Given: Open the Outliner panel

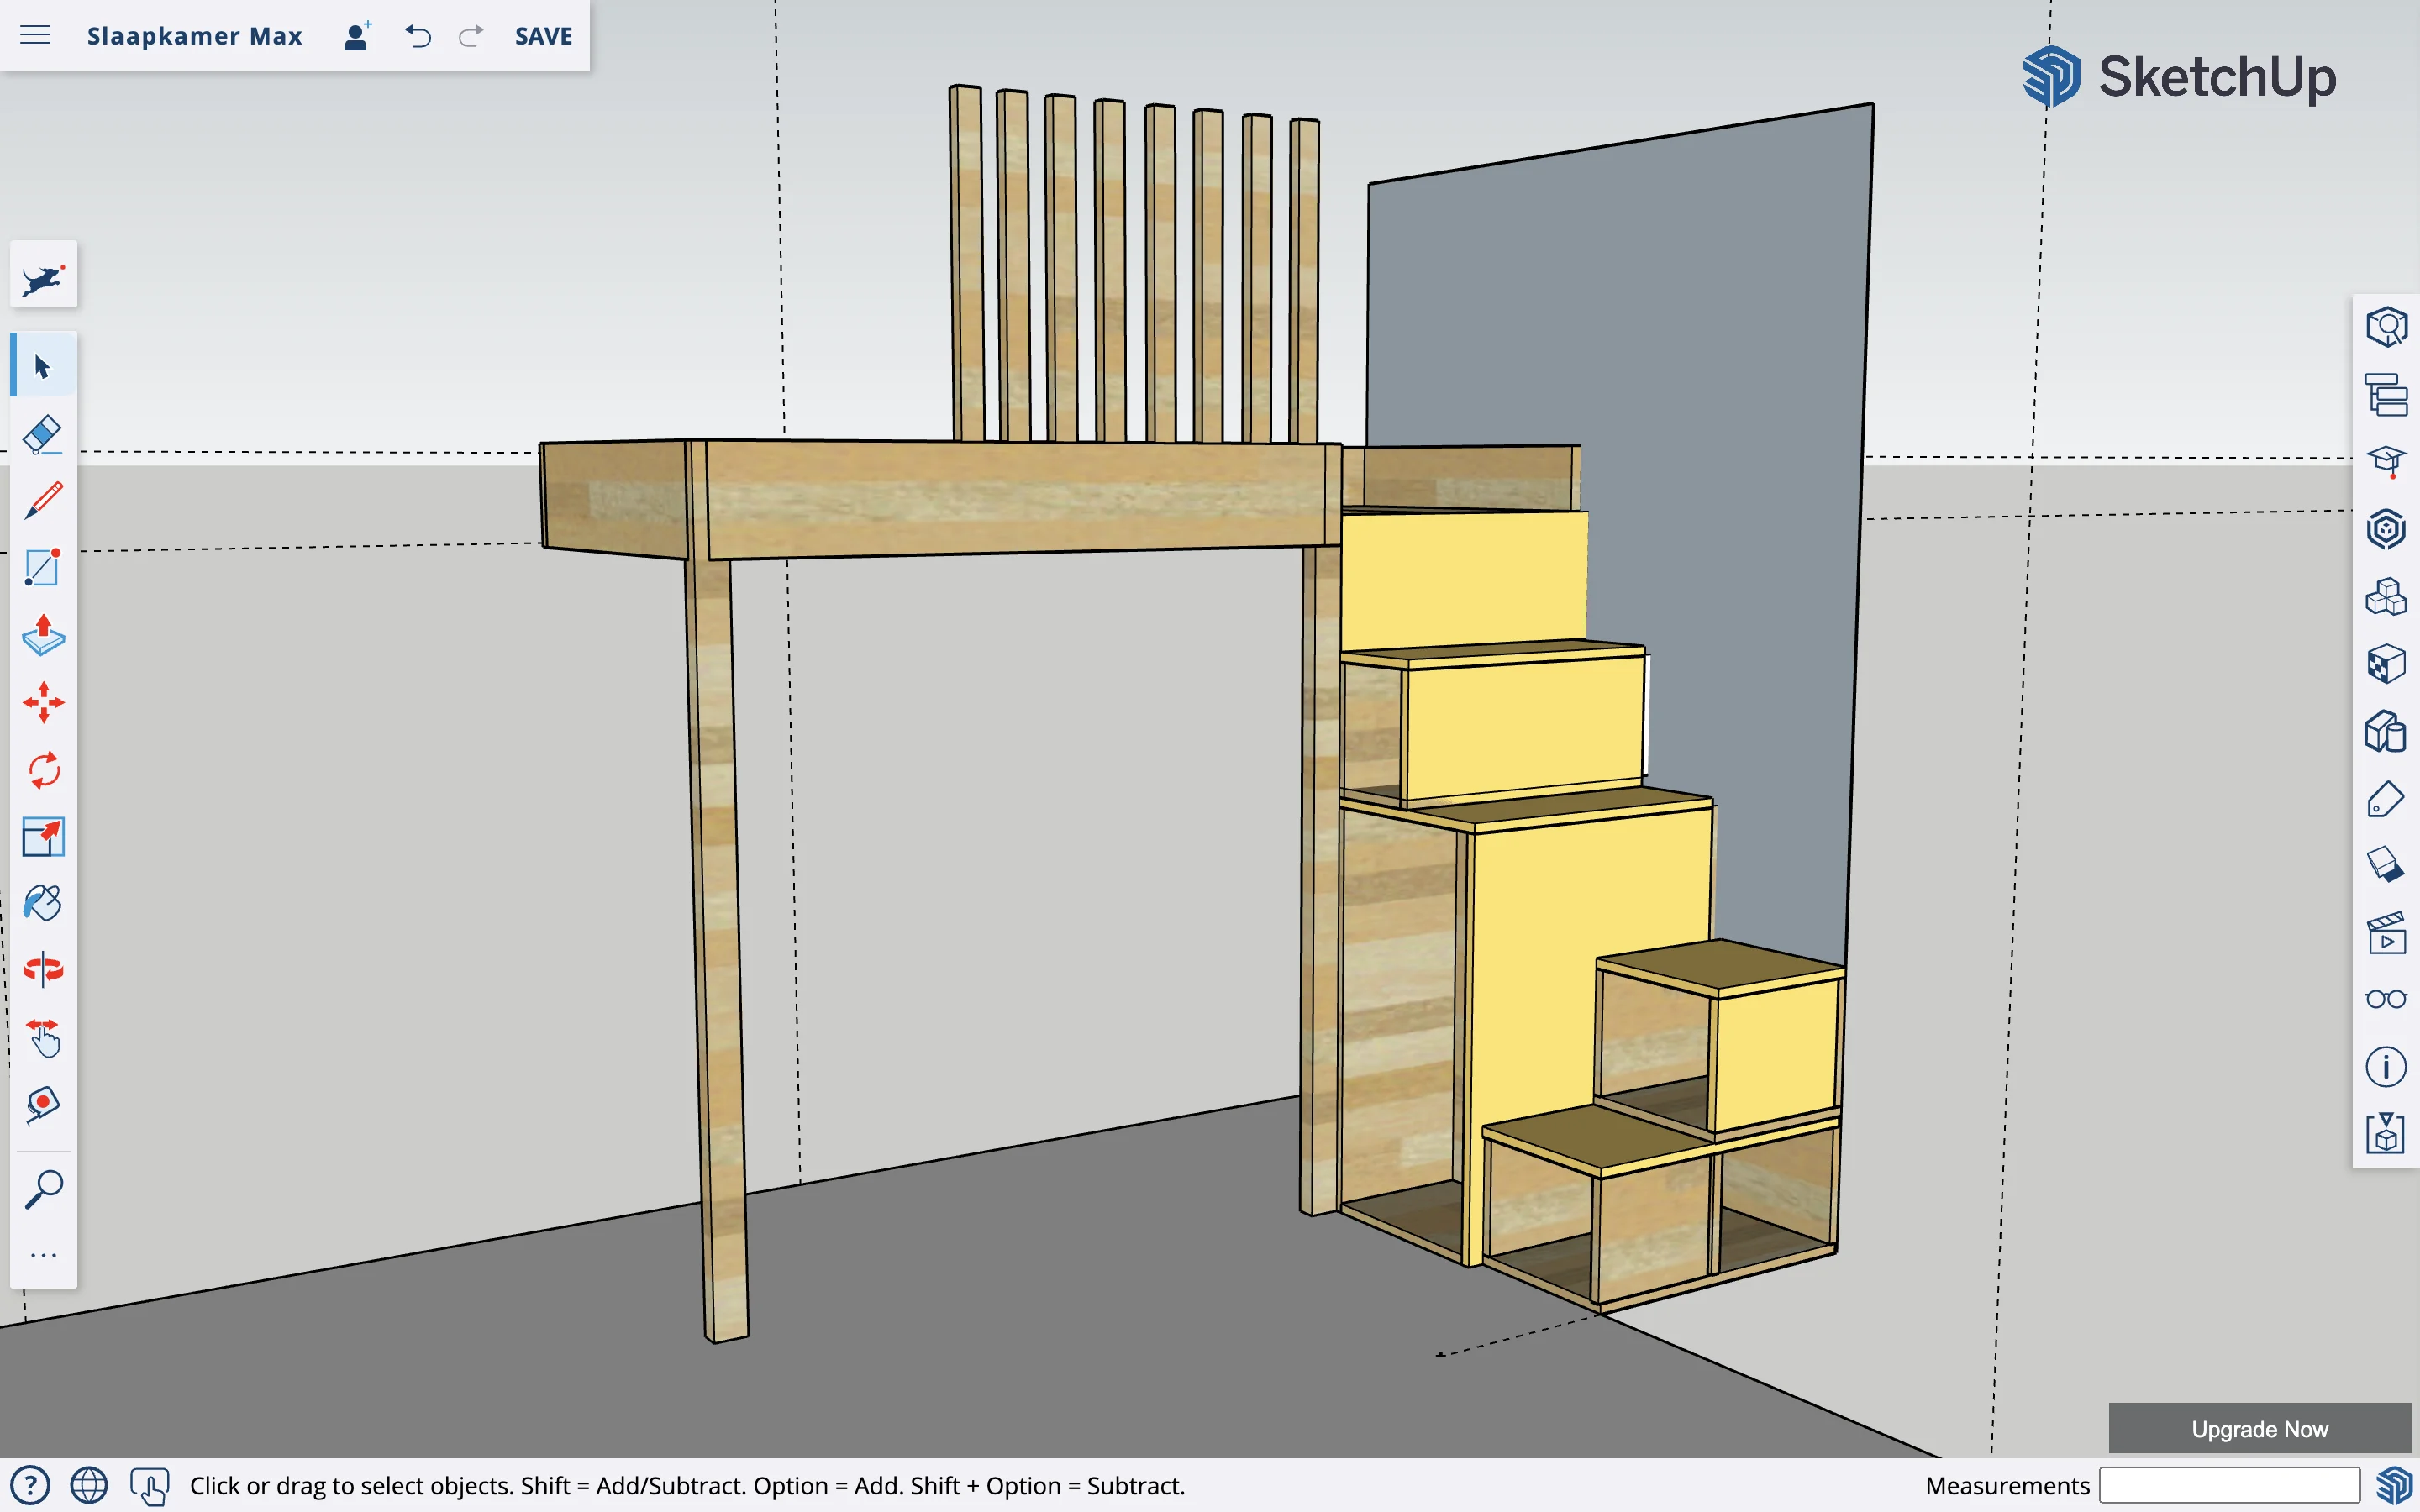Looking at the screenshot, I should tap(2386, 394).
